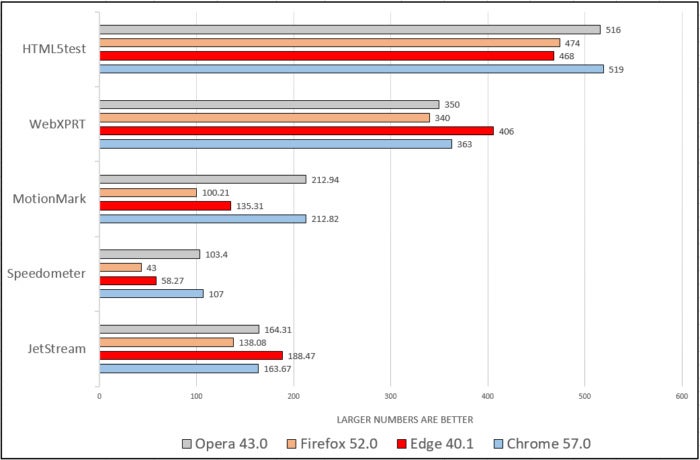This screenshot has height=460, width=700.
Task: Click the Edge HTML5test bar labeled 468
Action: click(x=327, y=56)
